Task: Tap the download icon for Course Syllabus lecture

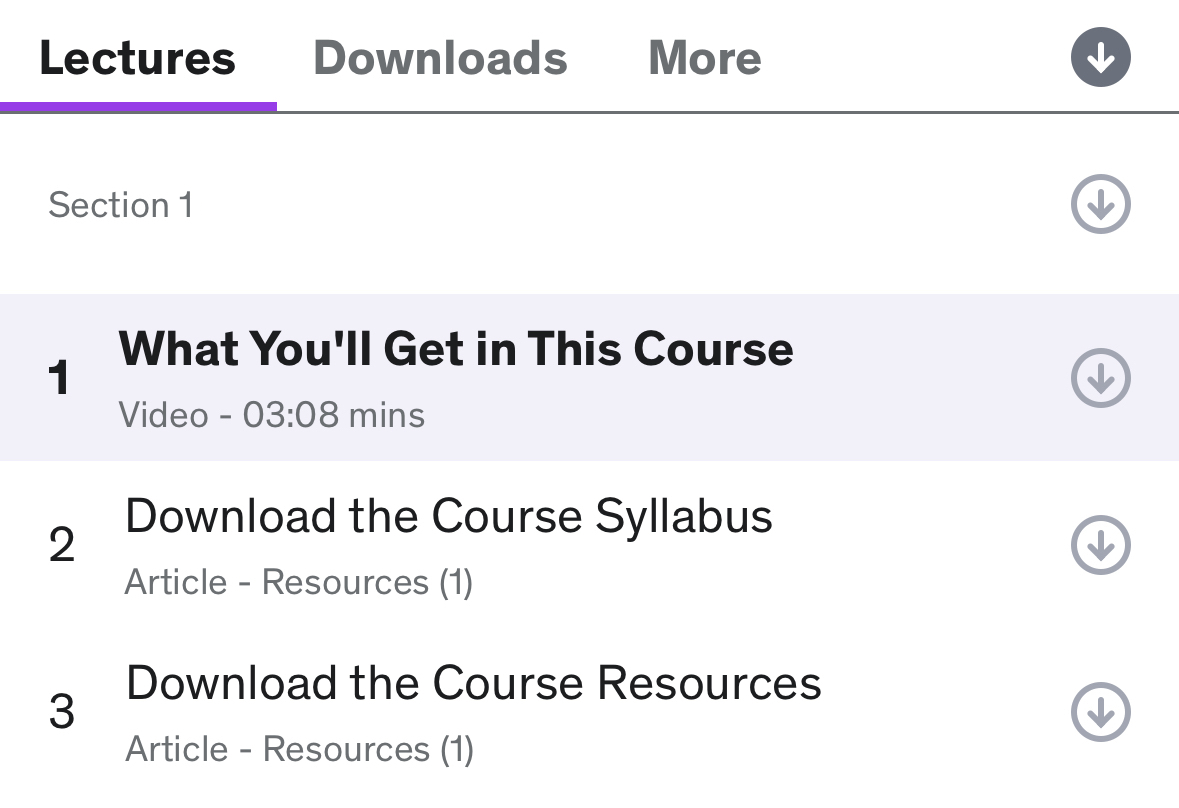Action: pos(1100,545)
